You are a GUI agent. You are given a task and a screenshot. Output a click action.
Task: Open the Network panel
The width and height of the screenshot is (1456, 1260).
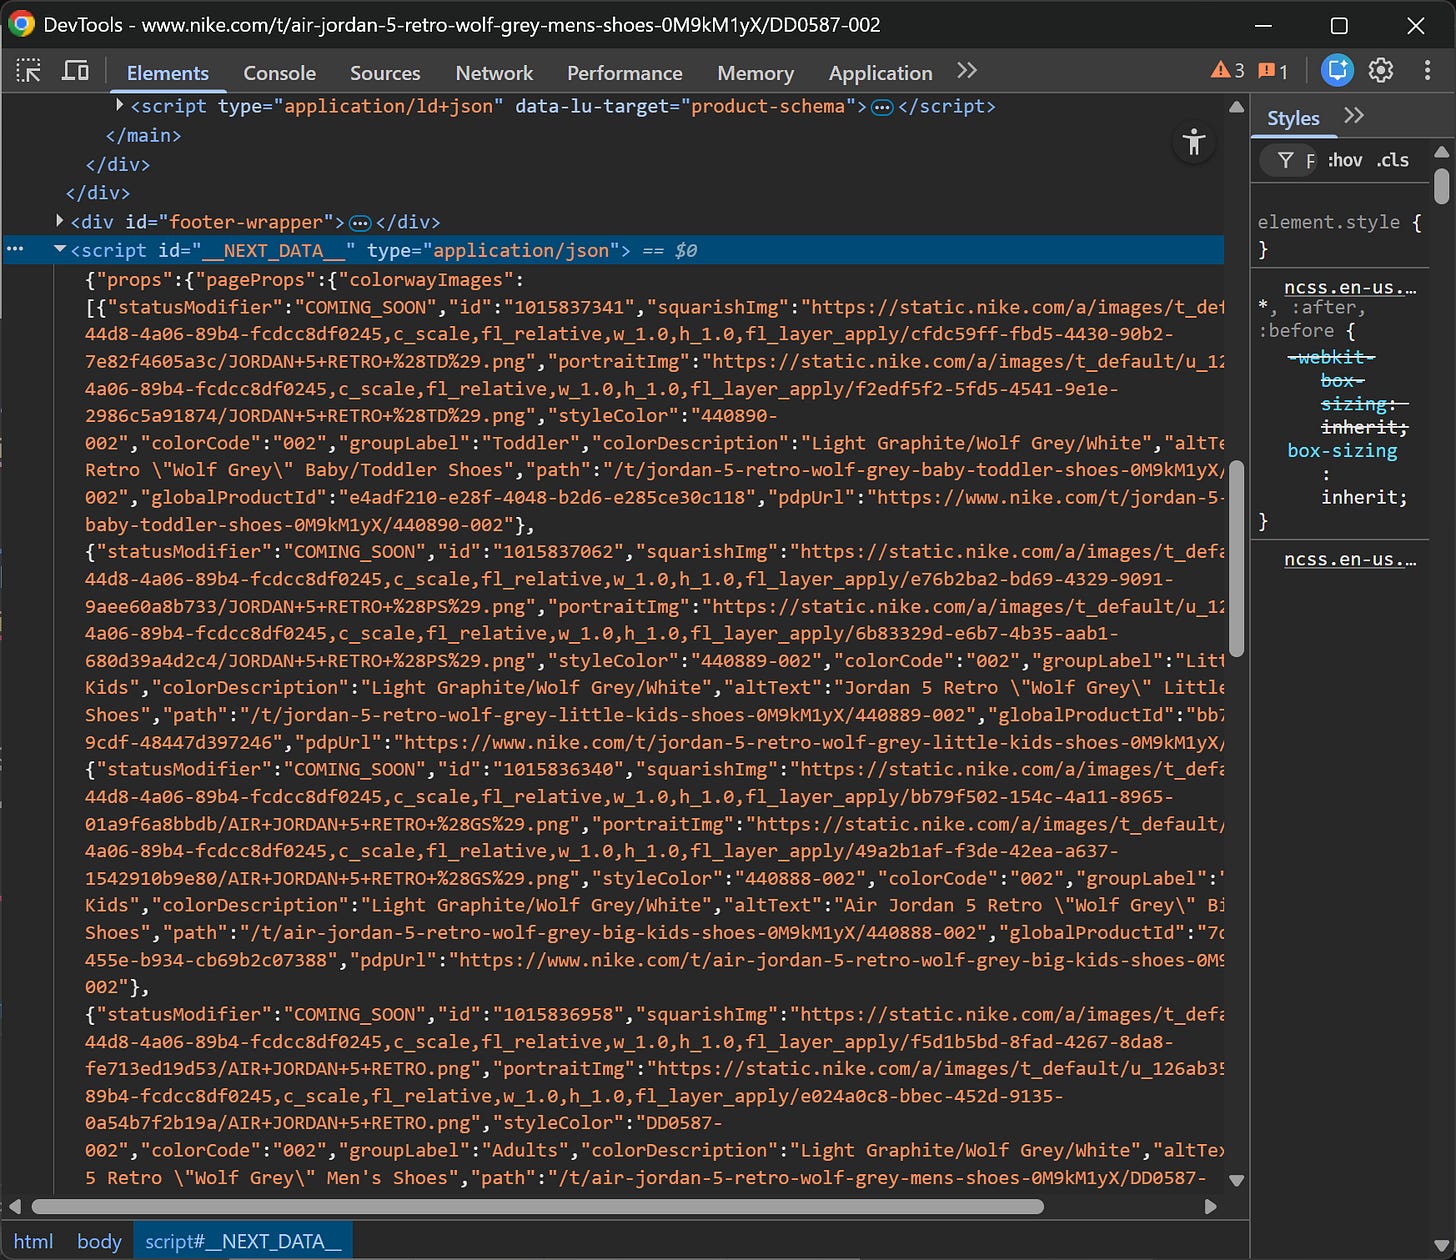pyautogui.click(x=494, y=72)
